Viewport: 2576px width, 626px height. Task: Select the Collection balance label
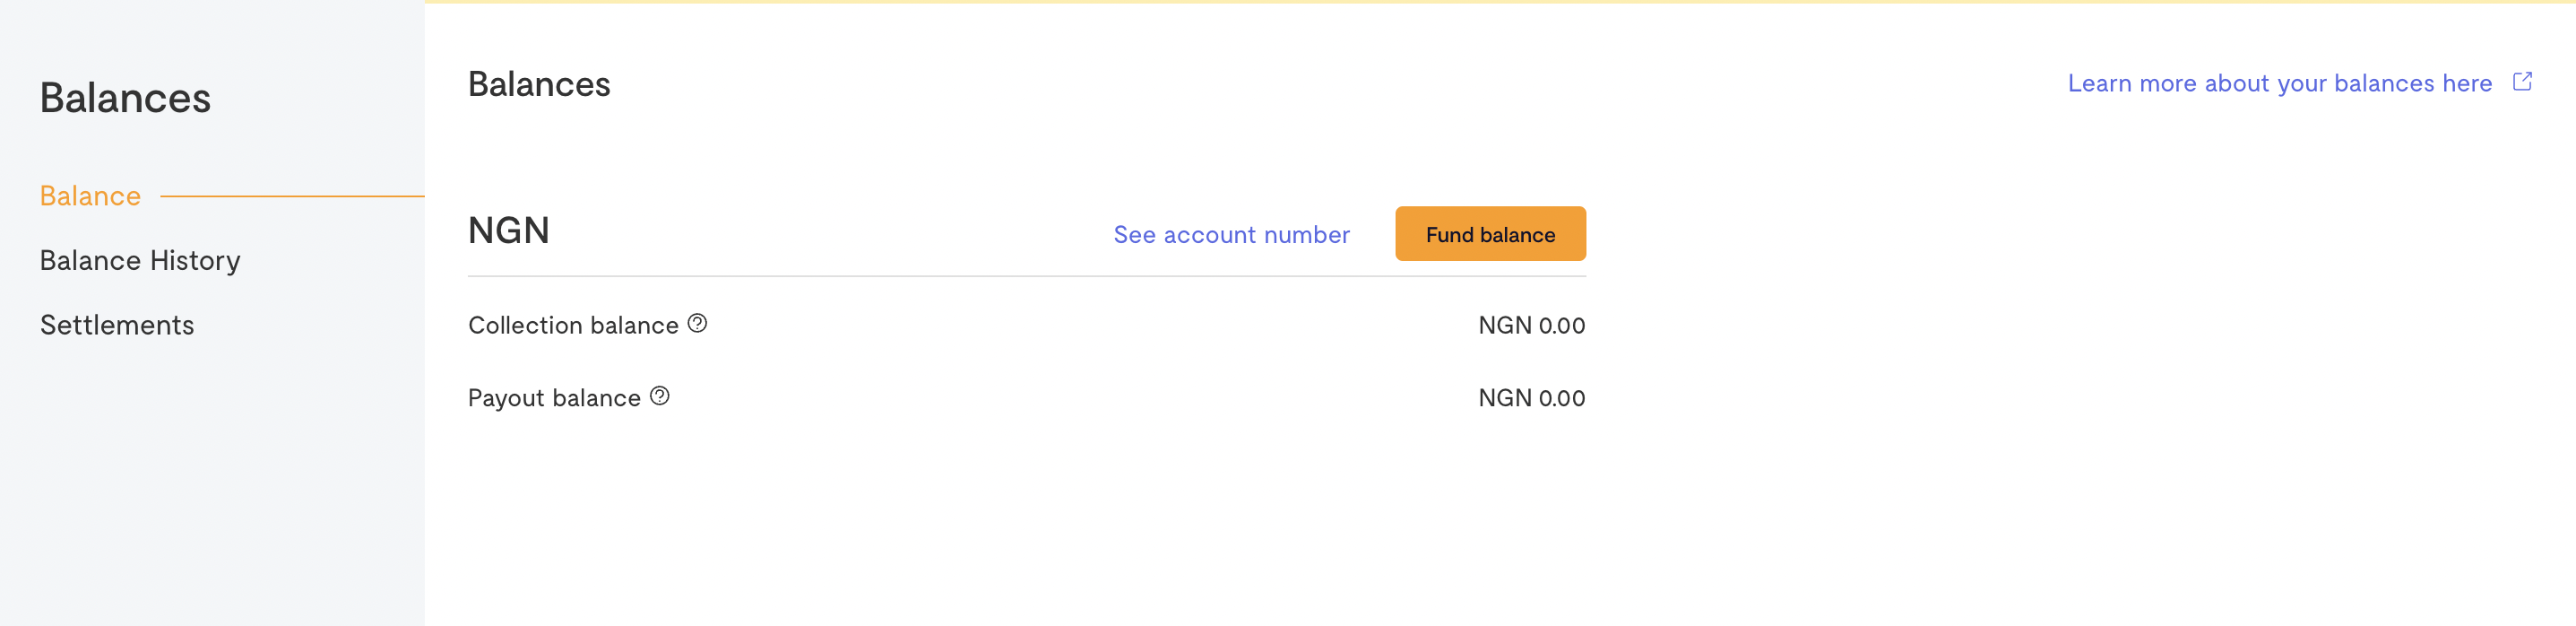pos(573,325)
